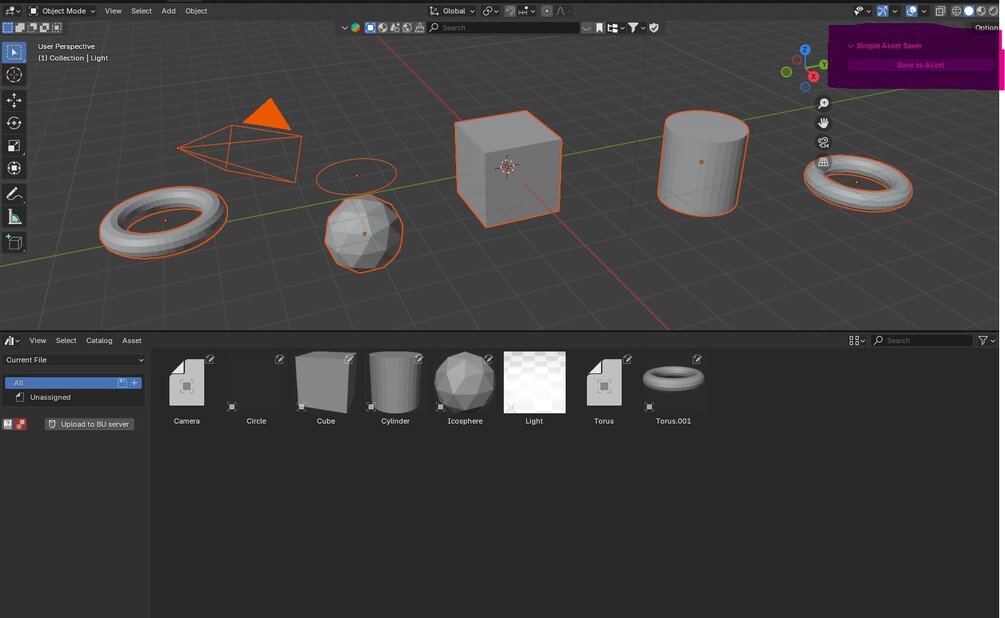
Task: Open the Catalog menu in the asset browser
Action: pos(99,340)
